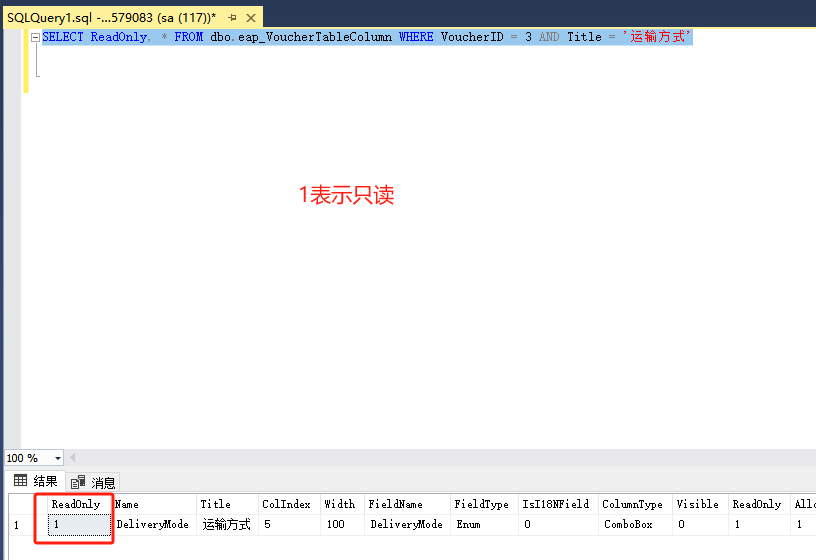Select the Width column header
The width and height of the screenshot is (816, 560).
pyautogui.click(x=342, y=504)
